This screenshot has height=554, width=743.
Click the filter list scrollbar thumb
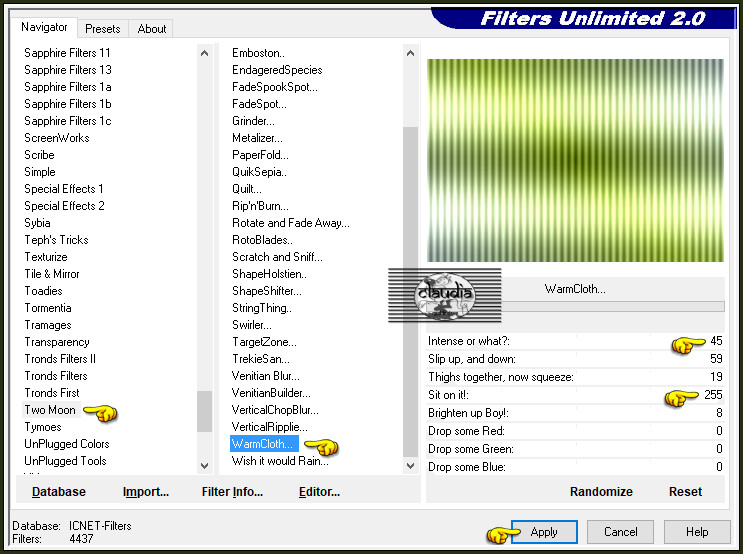(410, 291)
